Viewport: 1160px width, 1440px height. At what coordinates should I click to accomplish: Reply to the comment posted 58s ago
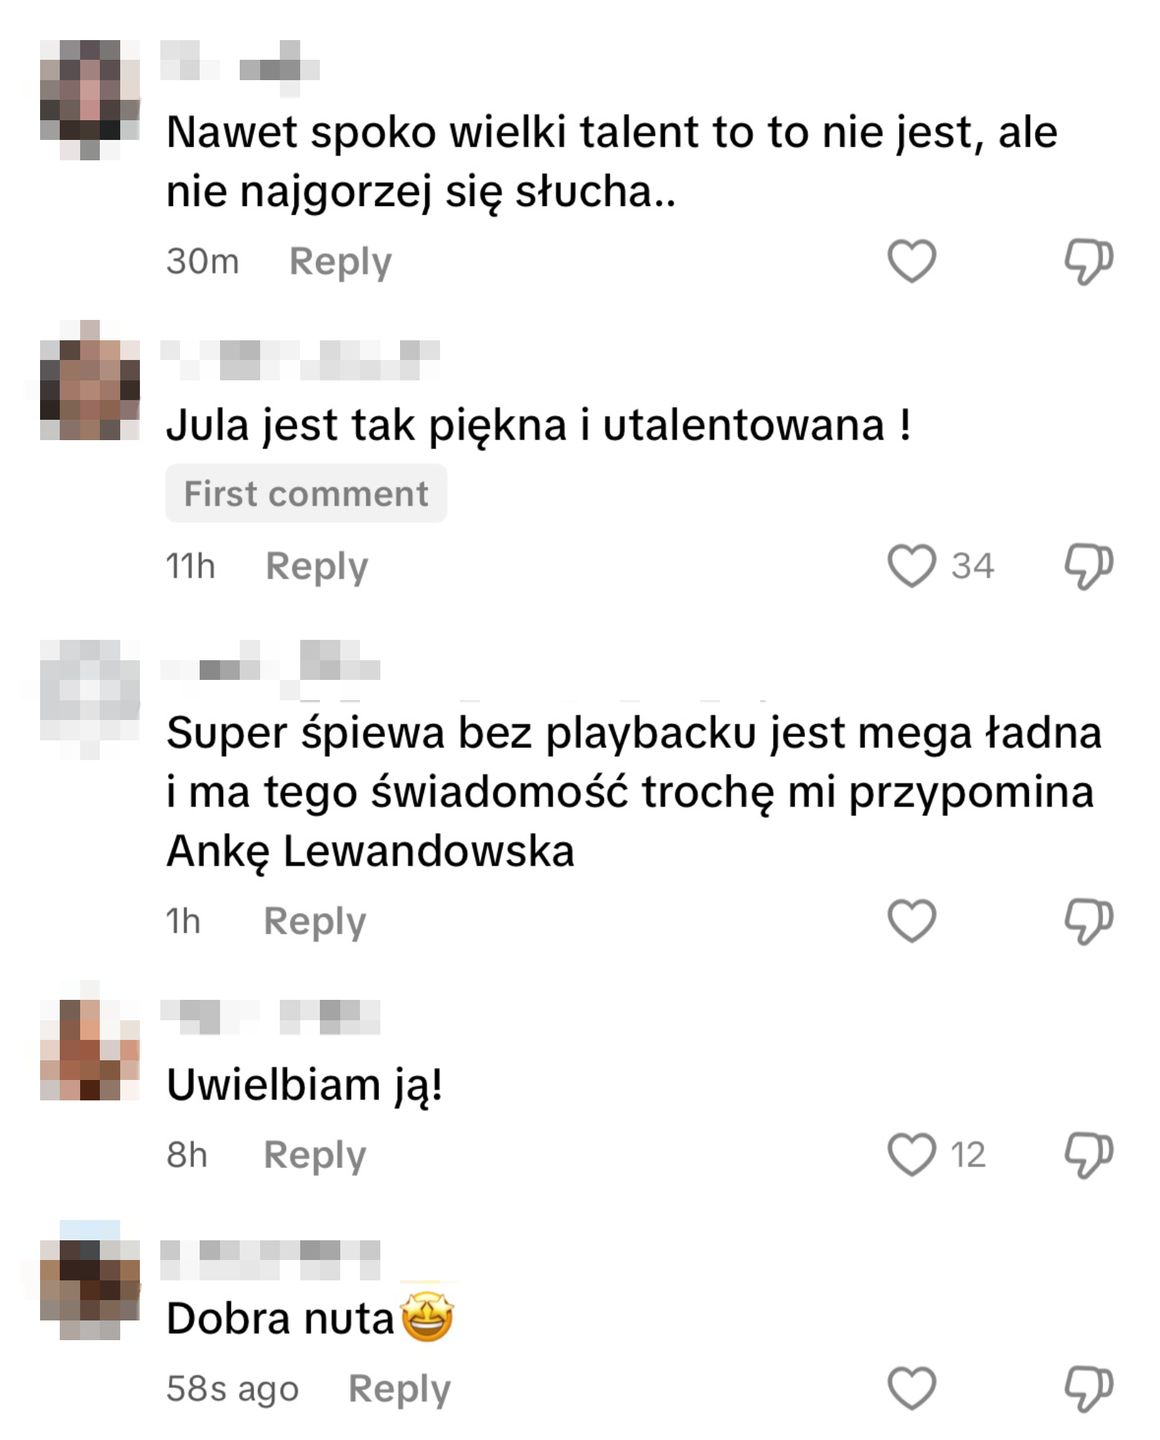(x=399, y=1390)
